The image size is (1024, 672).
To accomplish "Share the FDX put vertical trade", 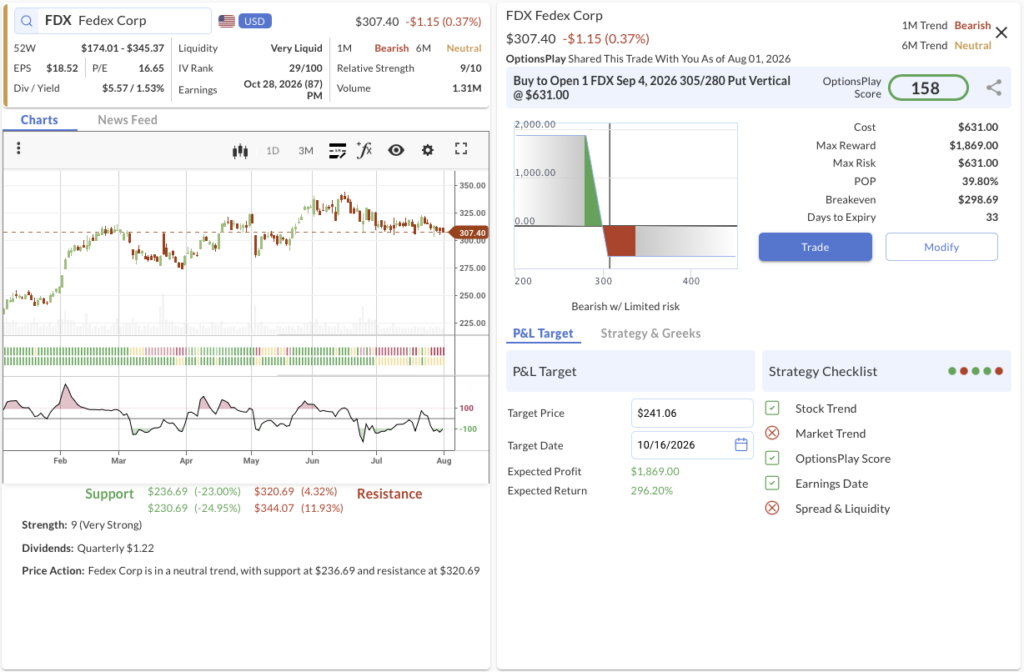I will point(994,88).
